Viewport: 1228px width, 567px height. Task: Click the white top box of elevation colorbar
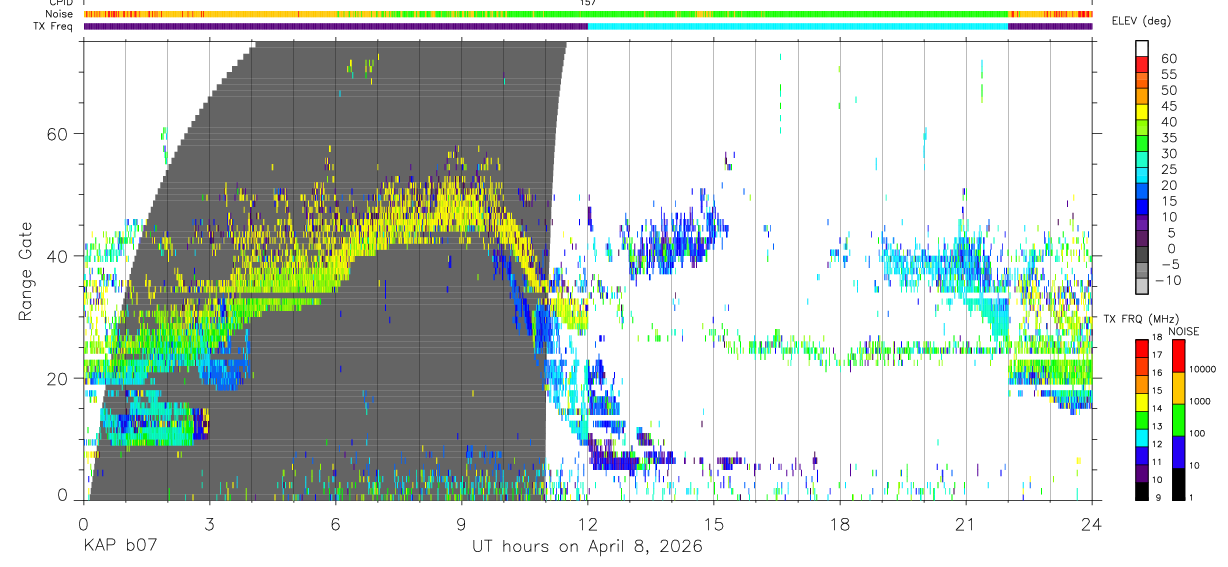pos(1142,49)
